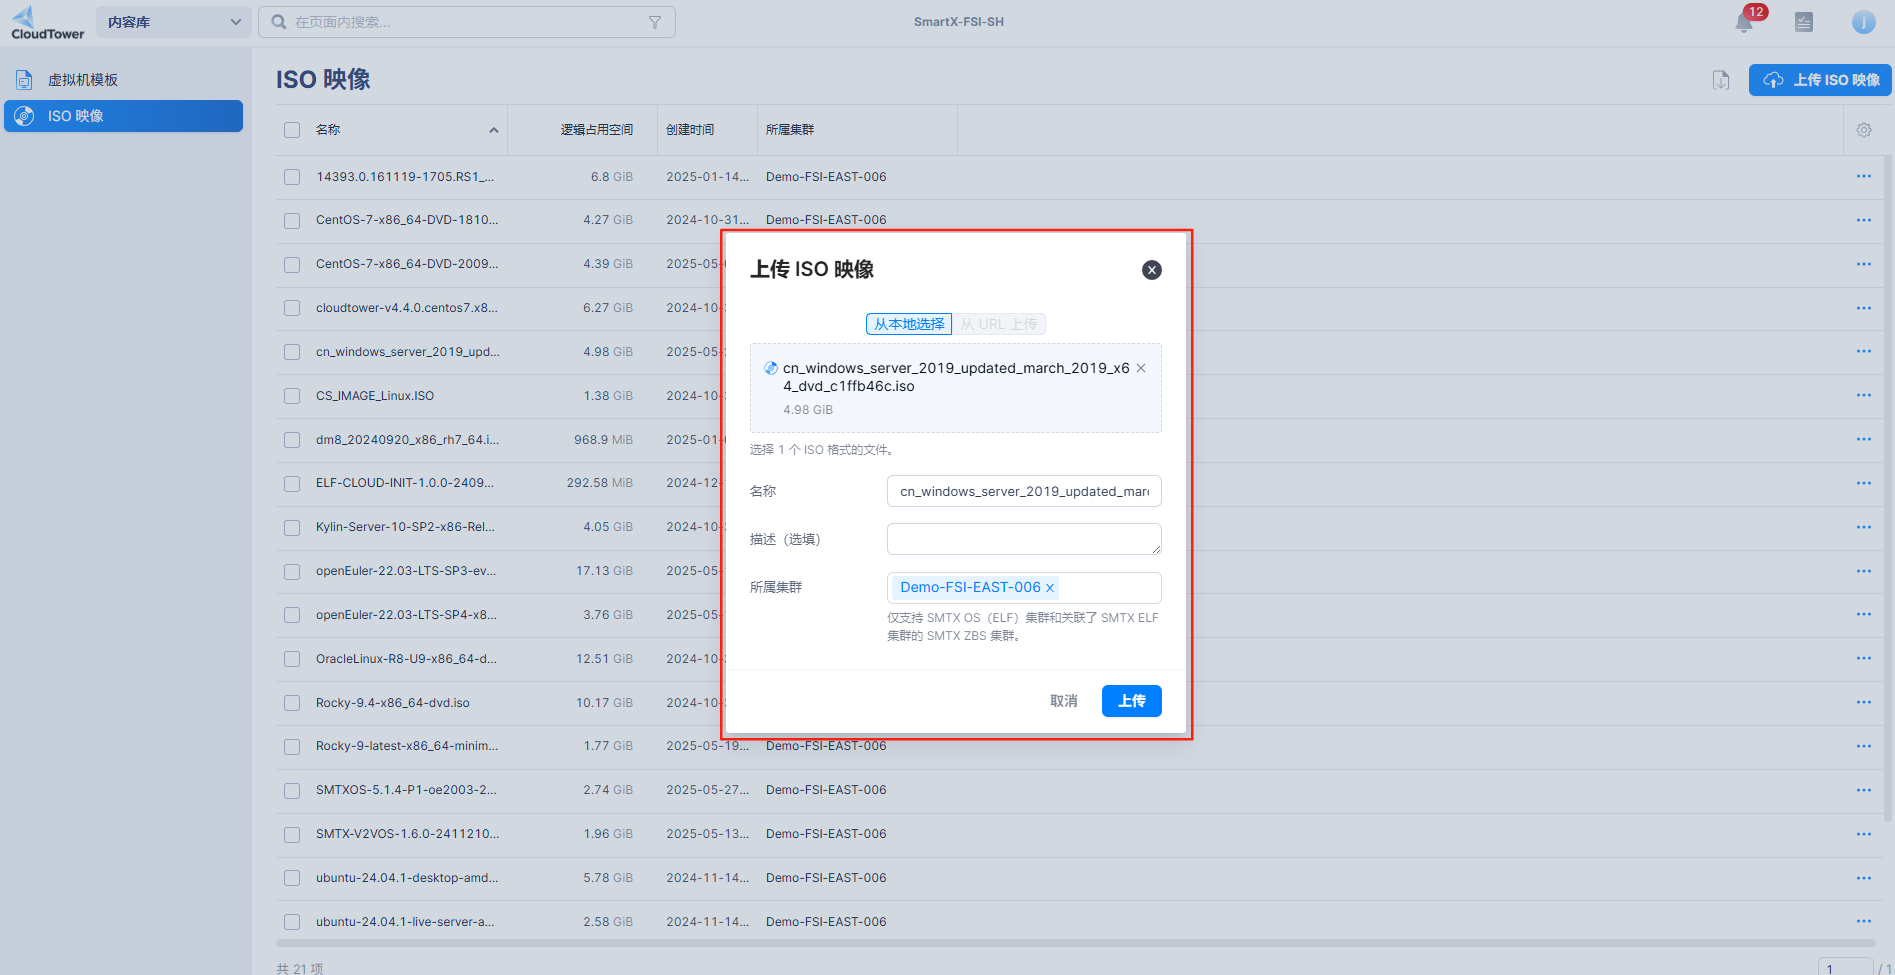The width and height of the screenshot is (1895, 975).
Task: Click filter icon in search box
Action: pyautogui.click(x=655, y=22)
